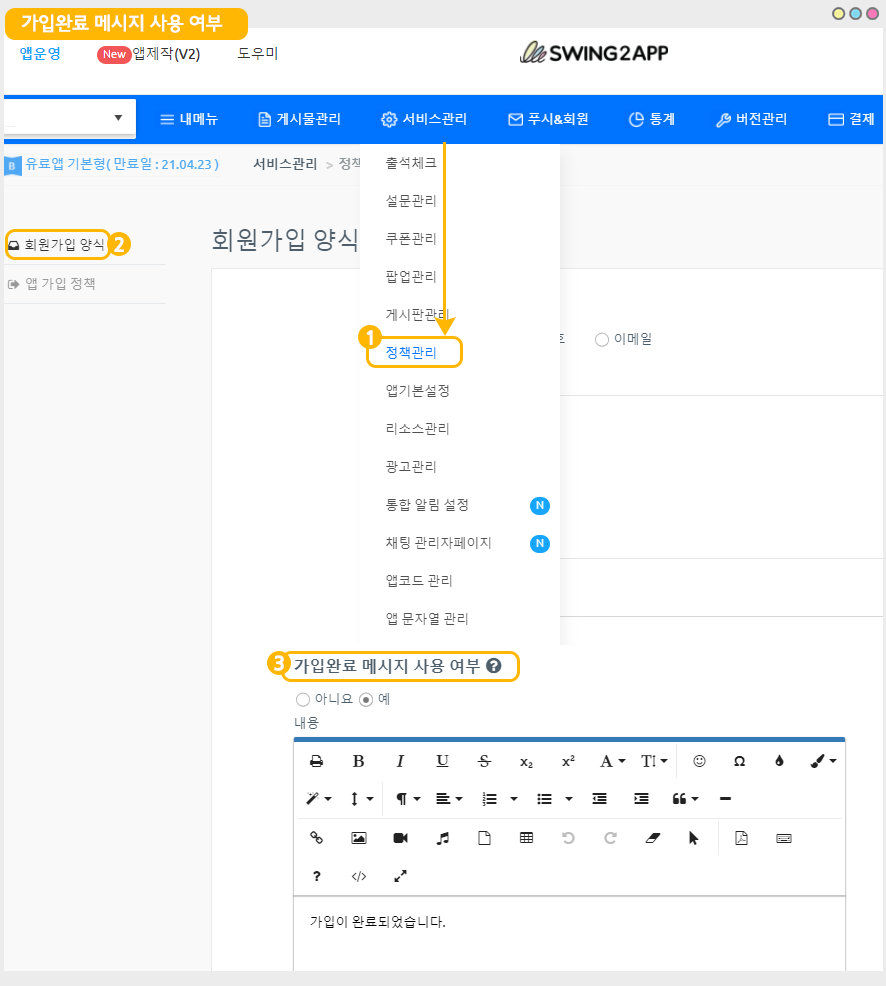Open 앱 가입 정책 in sidebar
Image resolution: width=886 pixels, height=986 pixels.
click(60, 284)
